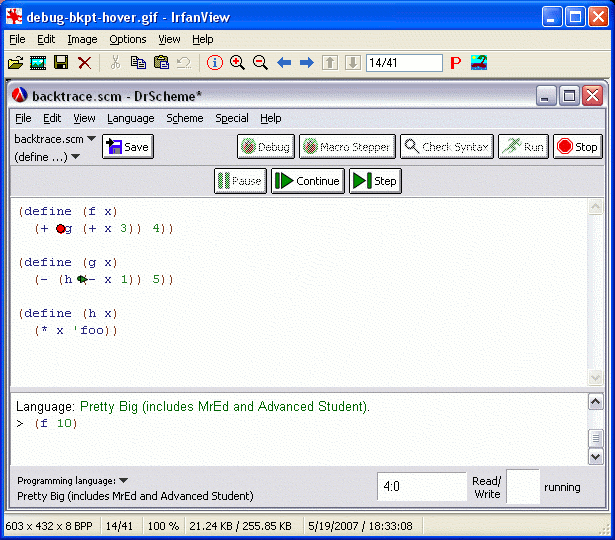The image size is (615, 540).
Task: Open IrfanView View menu
Action: [x=169, y=39]
